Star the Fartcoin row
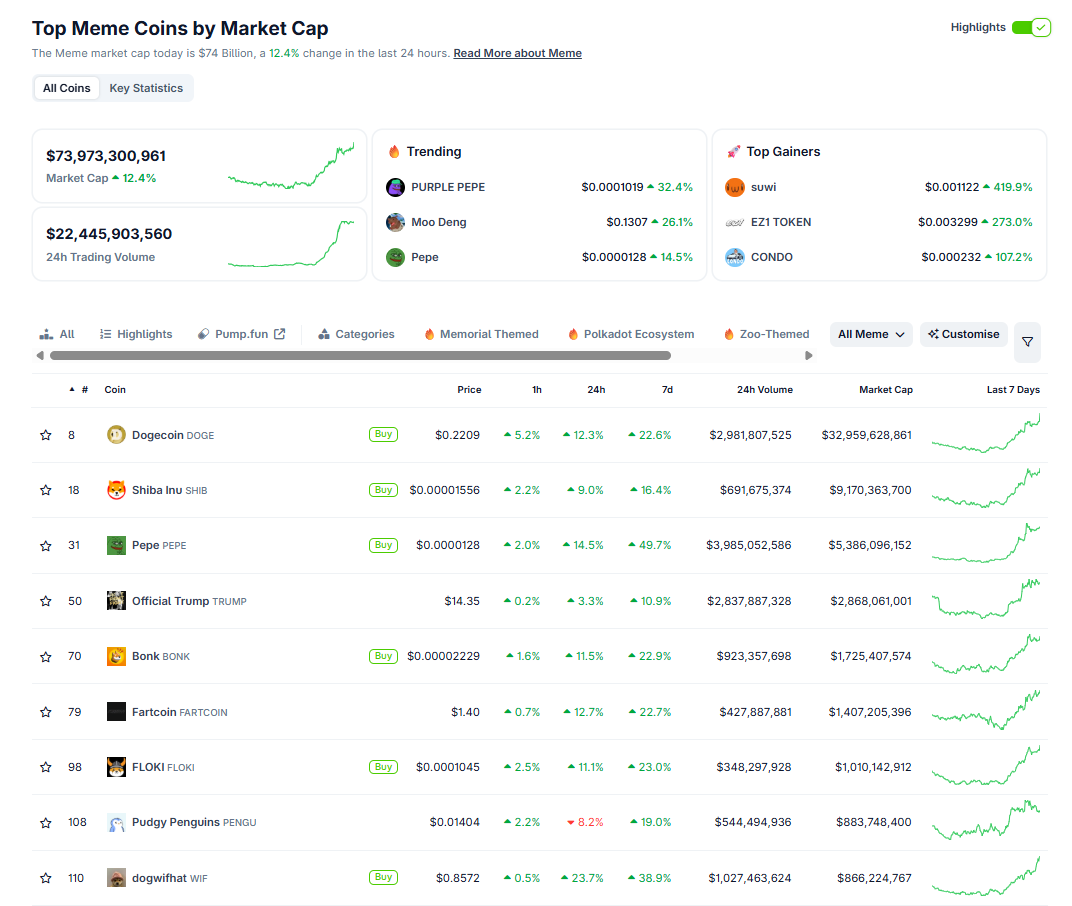The height and width of the screenshot is (906, 1072). point(46,712)
